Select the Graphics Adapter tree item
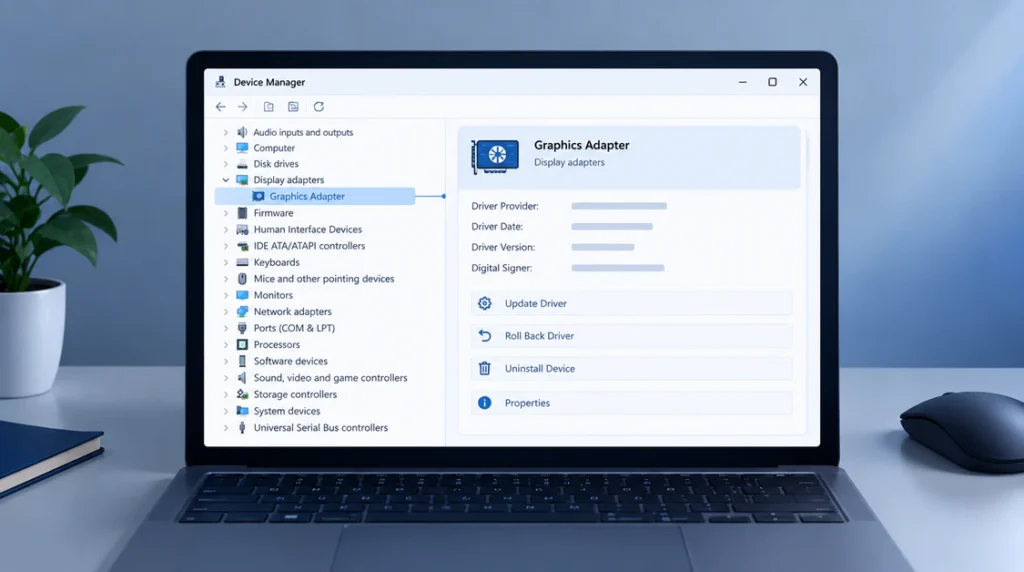The width and height of the screenshot is (1024, 572). [315, 196]
